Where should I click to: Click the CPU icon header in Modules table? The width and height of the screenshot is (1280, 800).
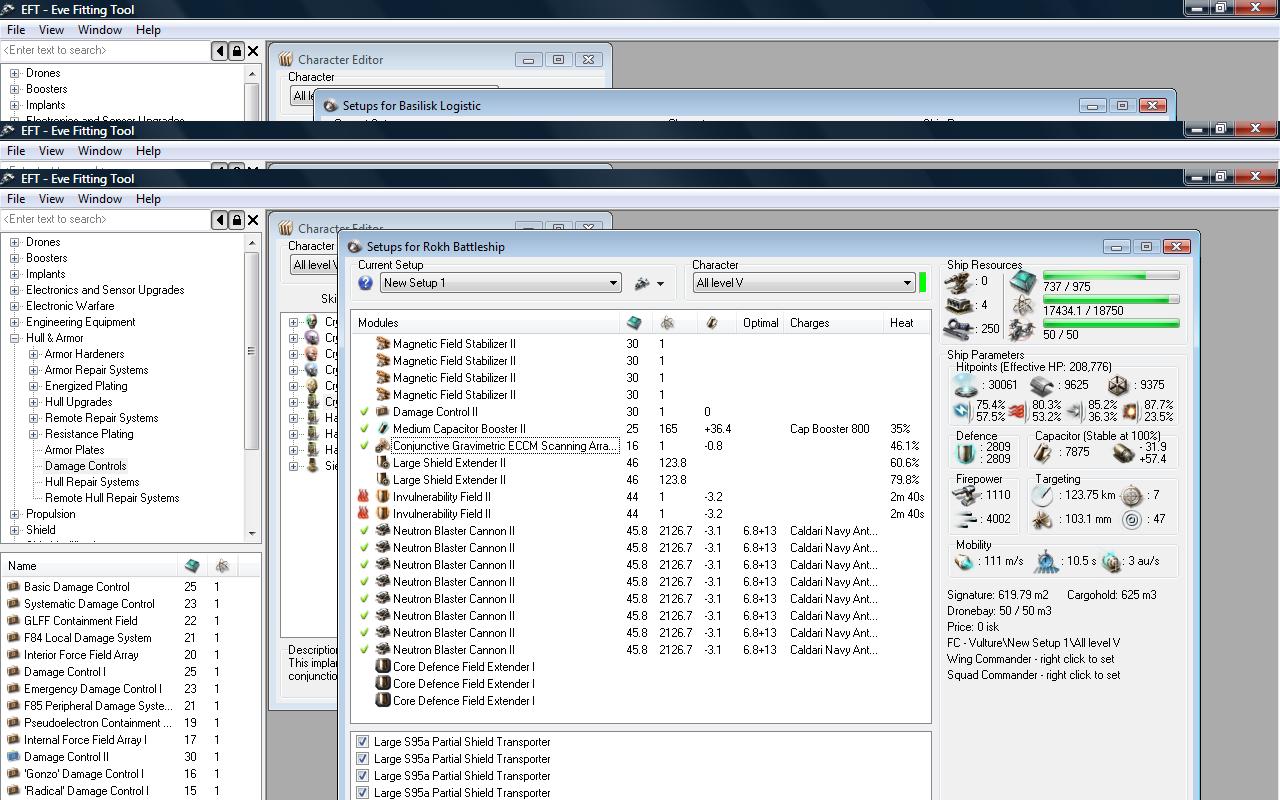634,323
